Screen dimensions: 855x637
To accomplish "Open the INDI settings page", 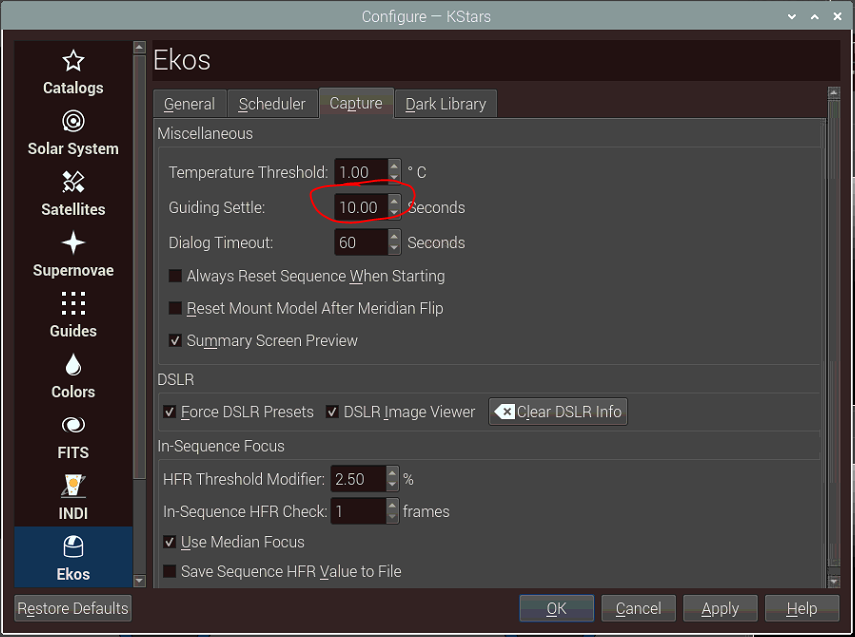I will (x=73, y=498).
